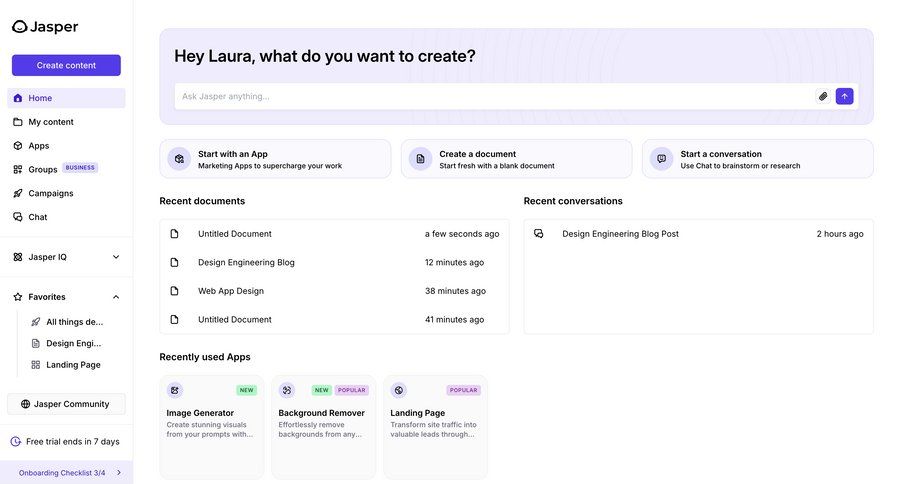The image size is (900, 484).
Task: Go to Home in sidebar
Action: 66,98
